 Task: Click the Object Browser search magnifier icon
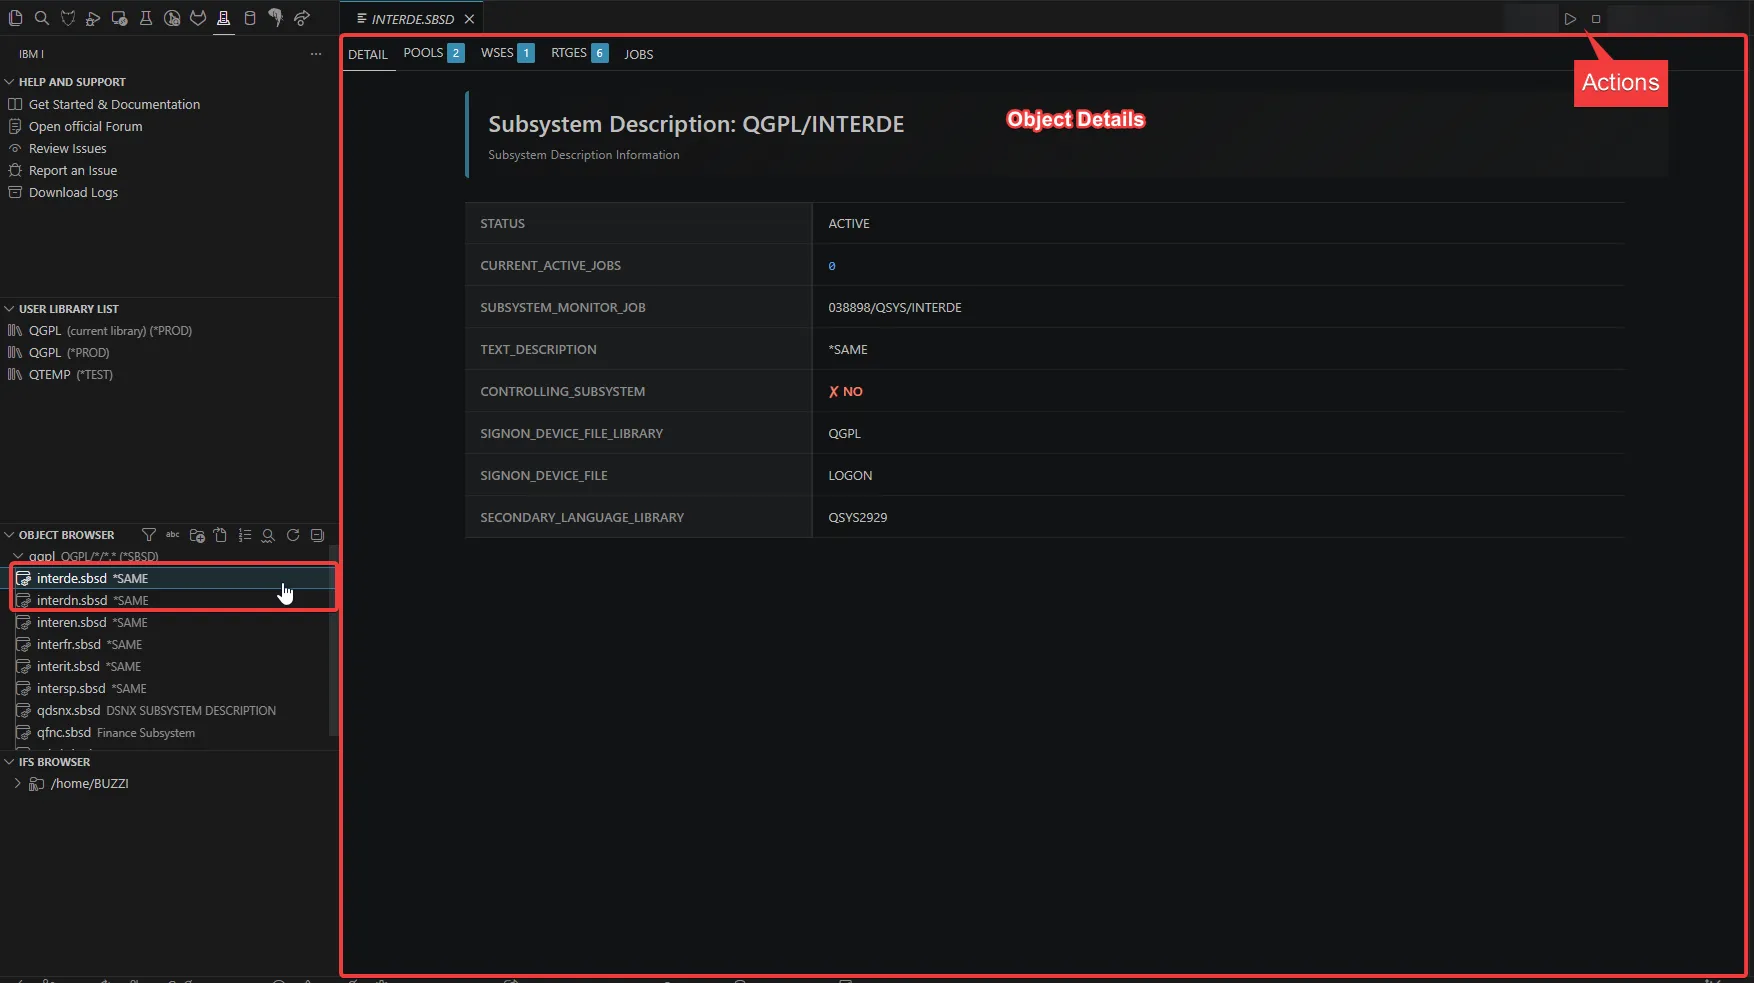click(x=268, y=535)
